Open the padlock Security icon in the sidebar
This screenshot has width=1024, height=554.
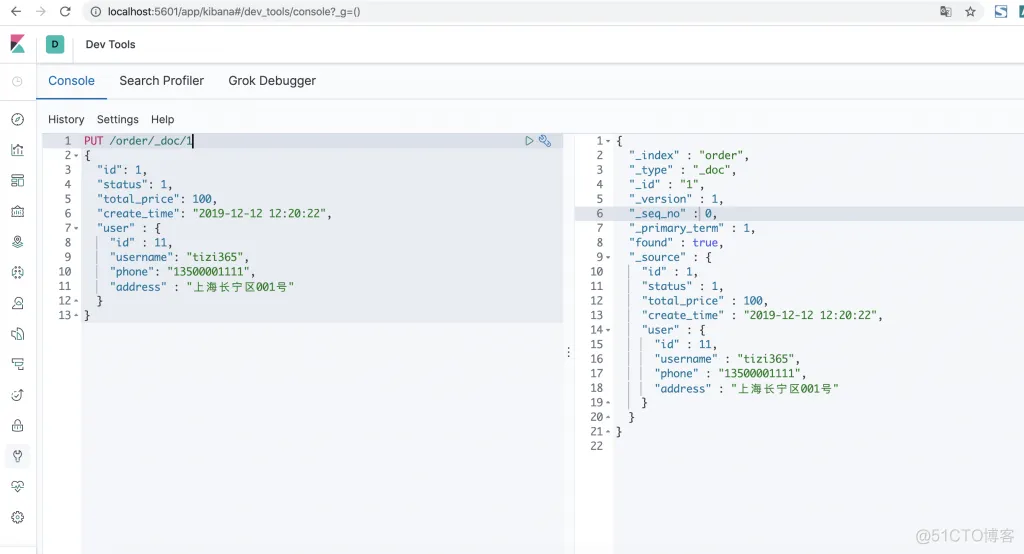tap(17, 425)
